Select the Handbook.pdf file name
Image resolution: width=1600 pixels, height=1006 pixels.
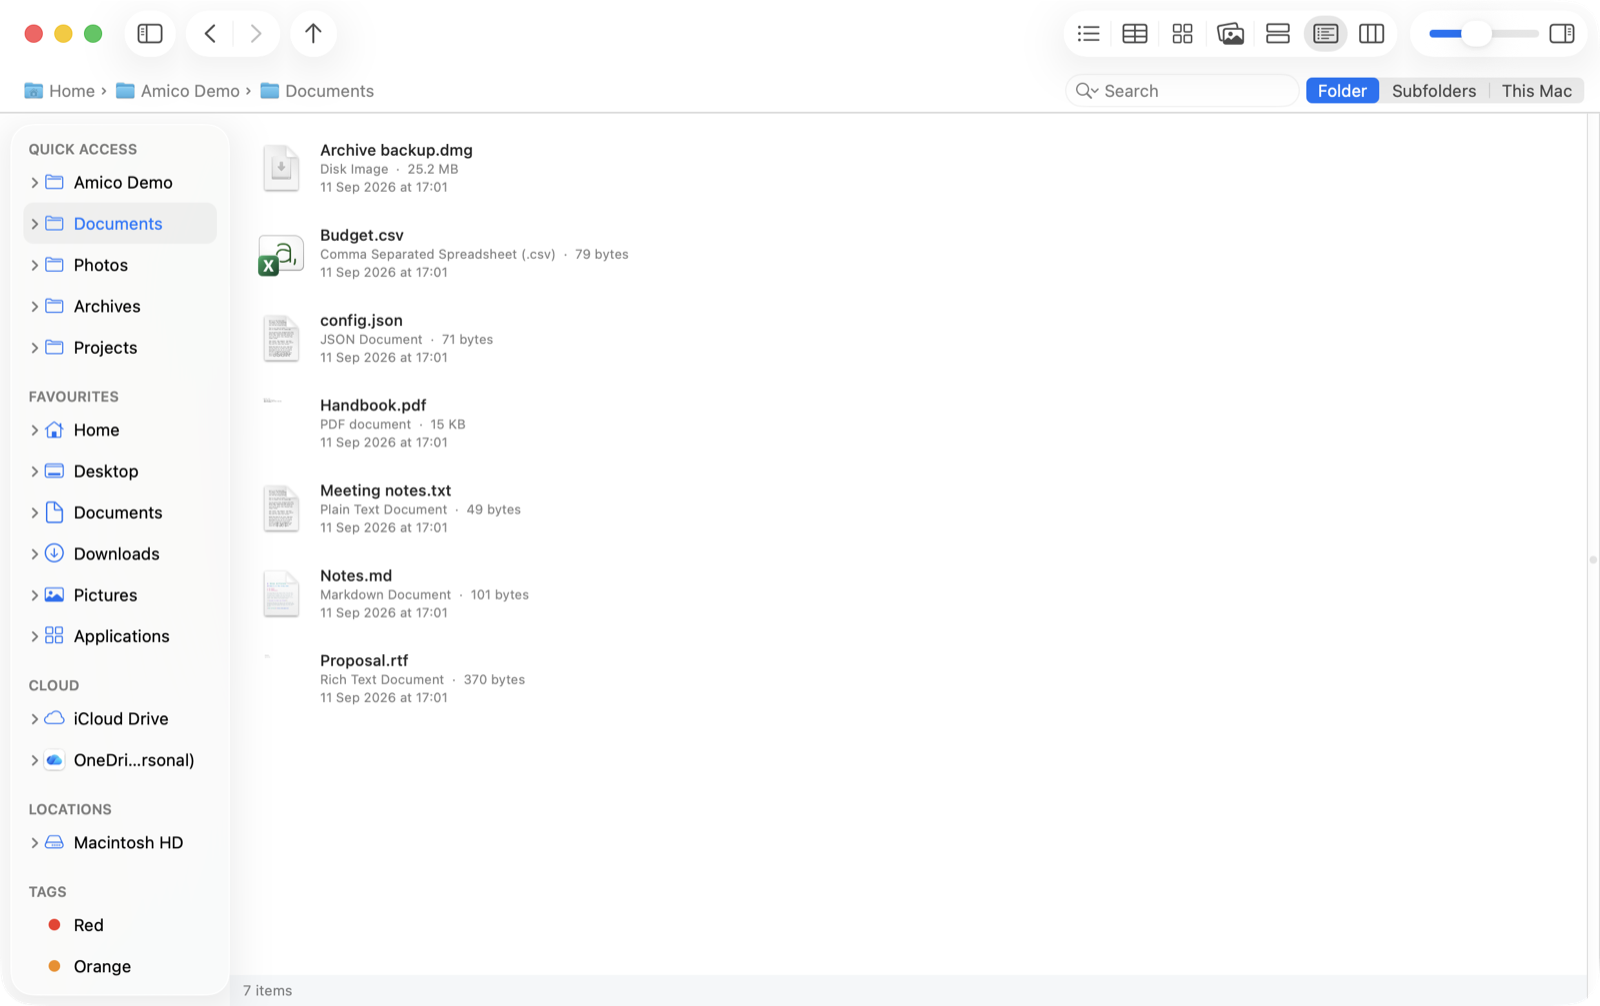click(x=373, y=405)
